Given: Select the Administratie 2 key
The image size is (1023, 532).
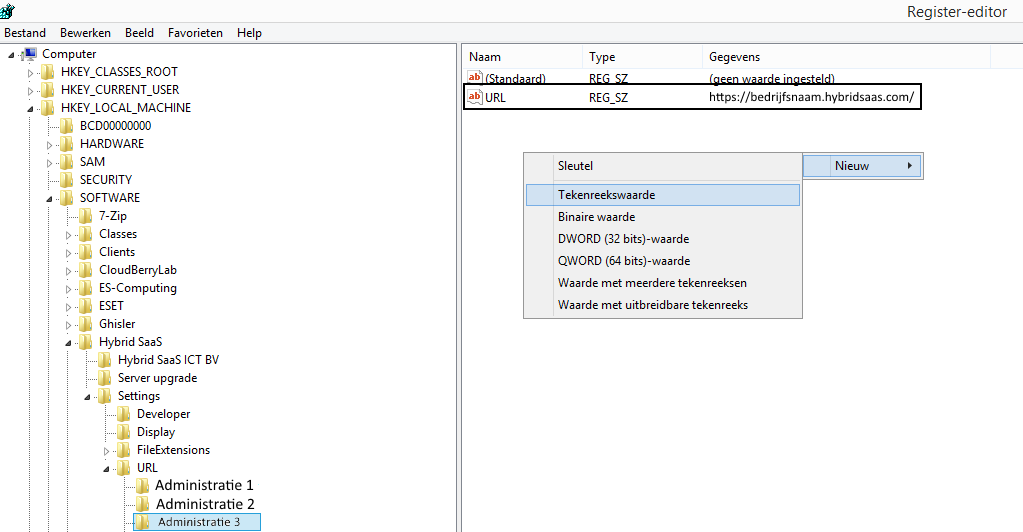Looking at the screenshot, I should click(x=204, y=504).
